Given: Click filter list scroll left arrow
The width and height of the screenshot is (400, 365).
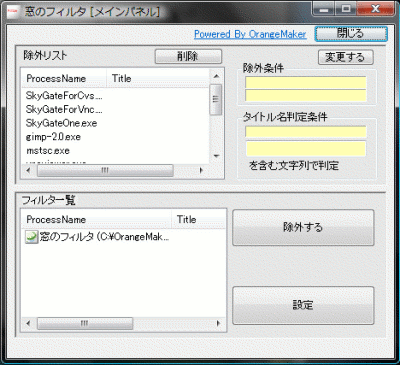Looking at the screenshot, I should click(28, 323).
